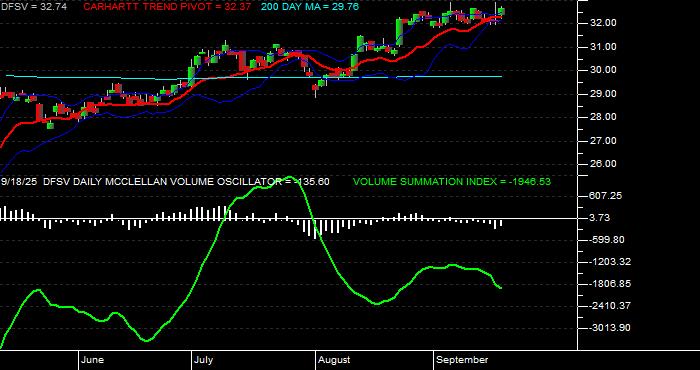Click the DFSV = 32.74 price label

coord(34,7)
